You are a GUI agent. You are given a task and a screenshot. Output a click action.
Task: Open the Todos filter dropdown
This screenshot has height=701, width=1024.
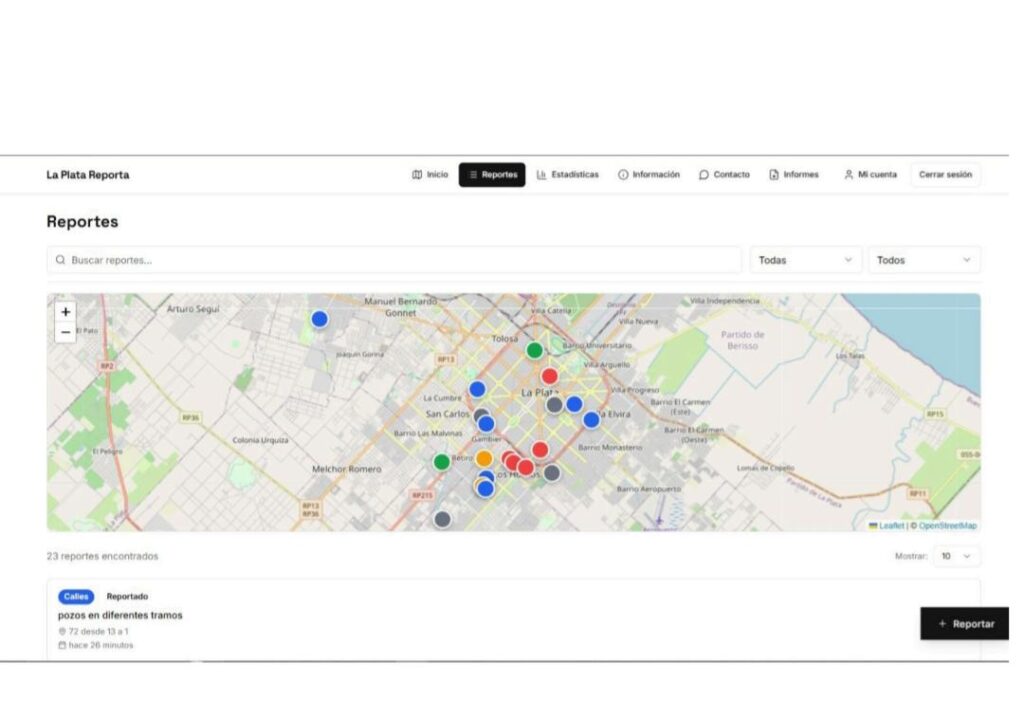tap(923, 260)
